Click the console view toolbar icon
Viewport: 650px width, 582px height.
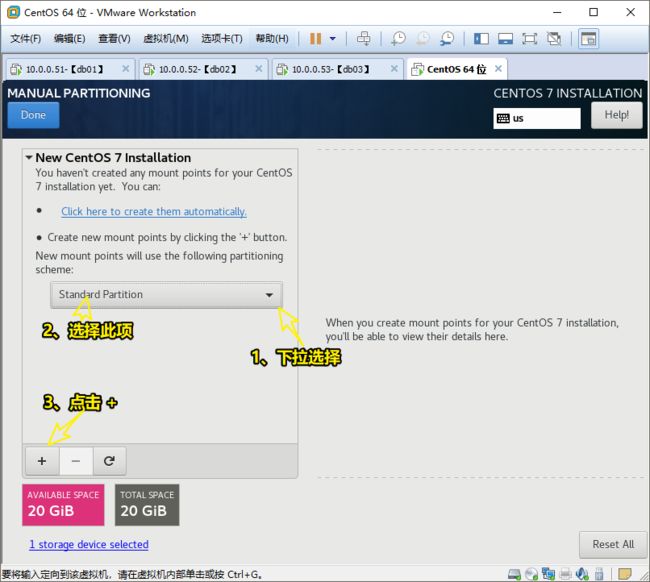point(588,39)
